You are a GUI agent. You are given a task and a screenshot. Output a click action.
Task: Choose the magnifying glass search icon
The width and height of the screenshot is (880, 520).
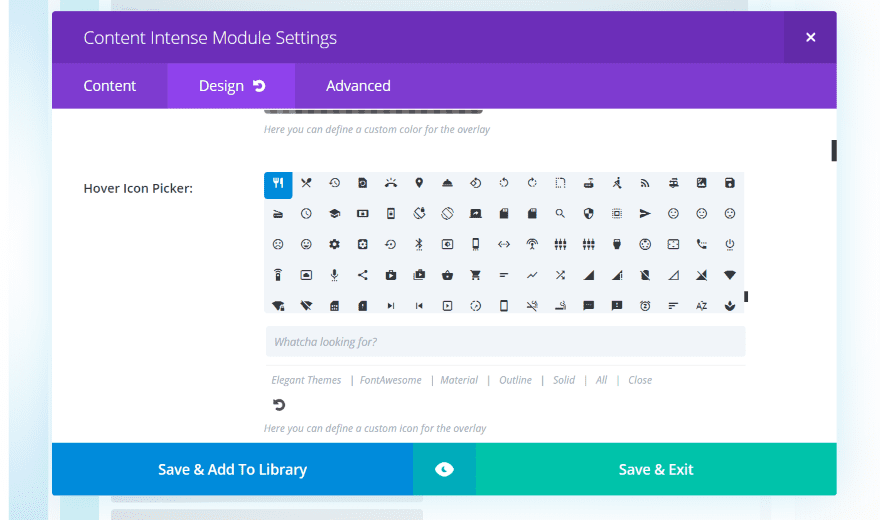pos(561,214)
